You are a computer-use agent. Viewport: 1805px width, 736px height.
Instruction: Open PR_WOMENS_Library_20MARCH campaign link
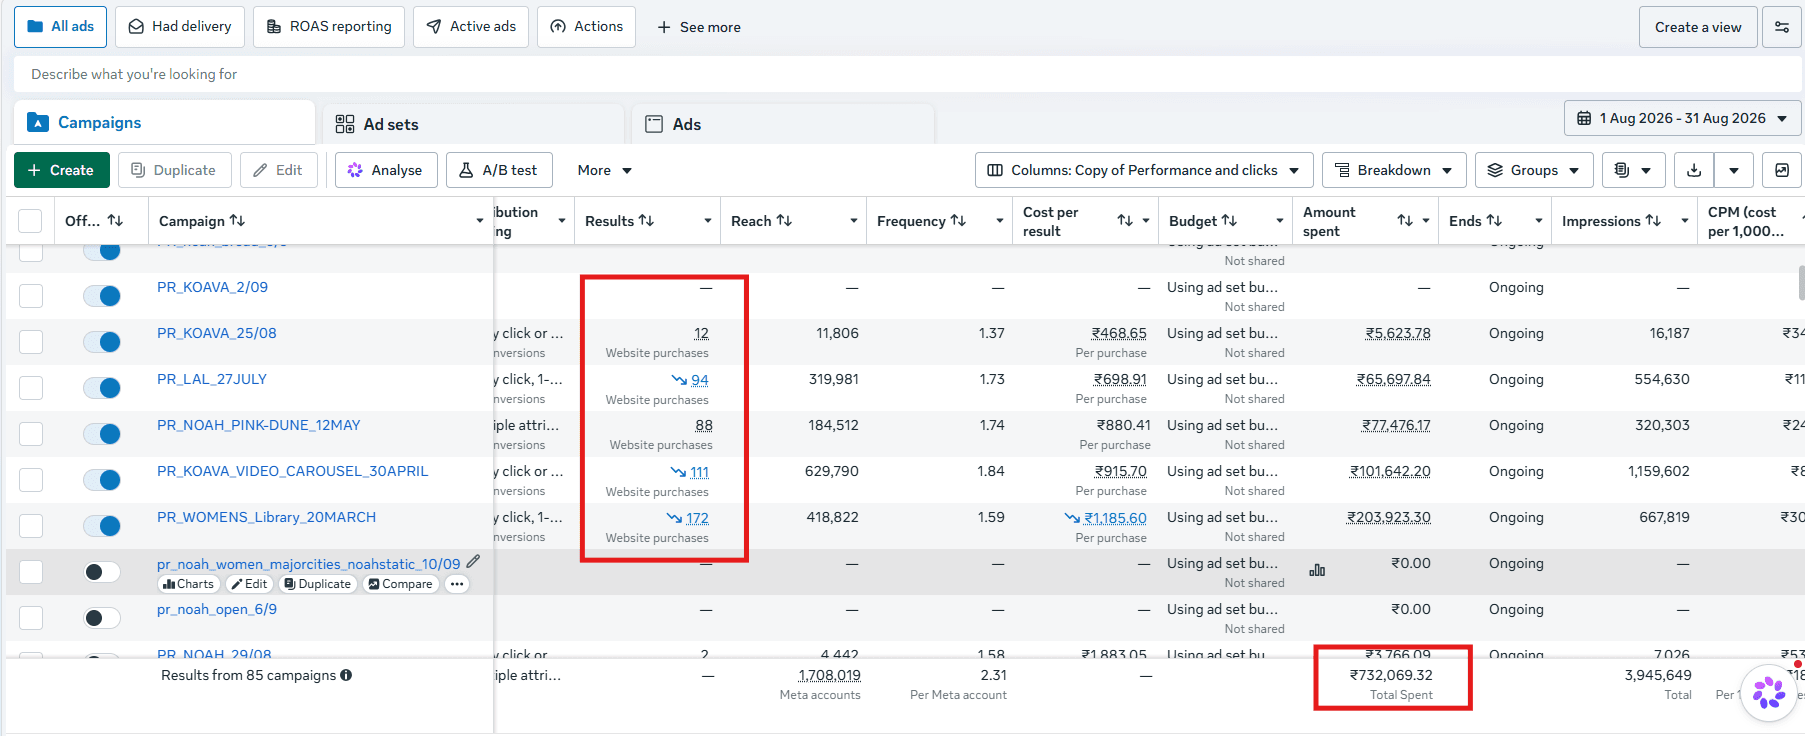click(266, 517)
